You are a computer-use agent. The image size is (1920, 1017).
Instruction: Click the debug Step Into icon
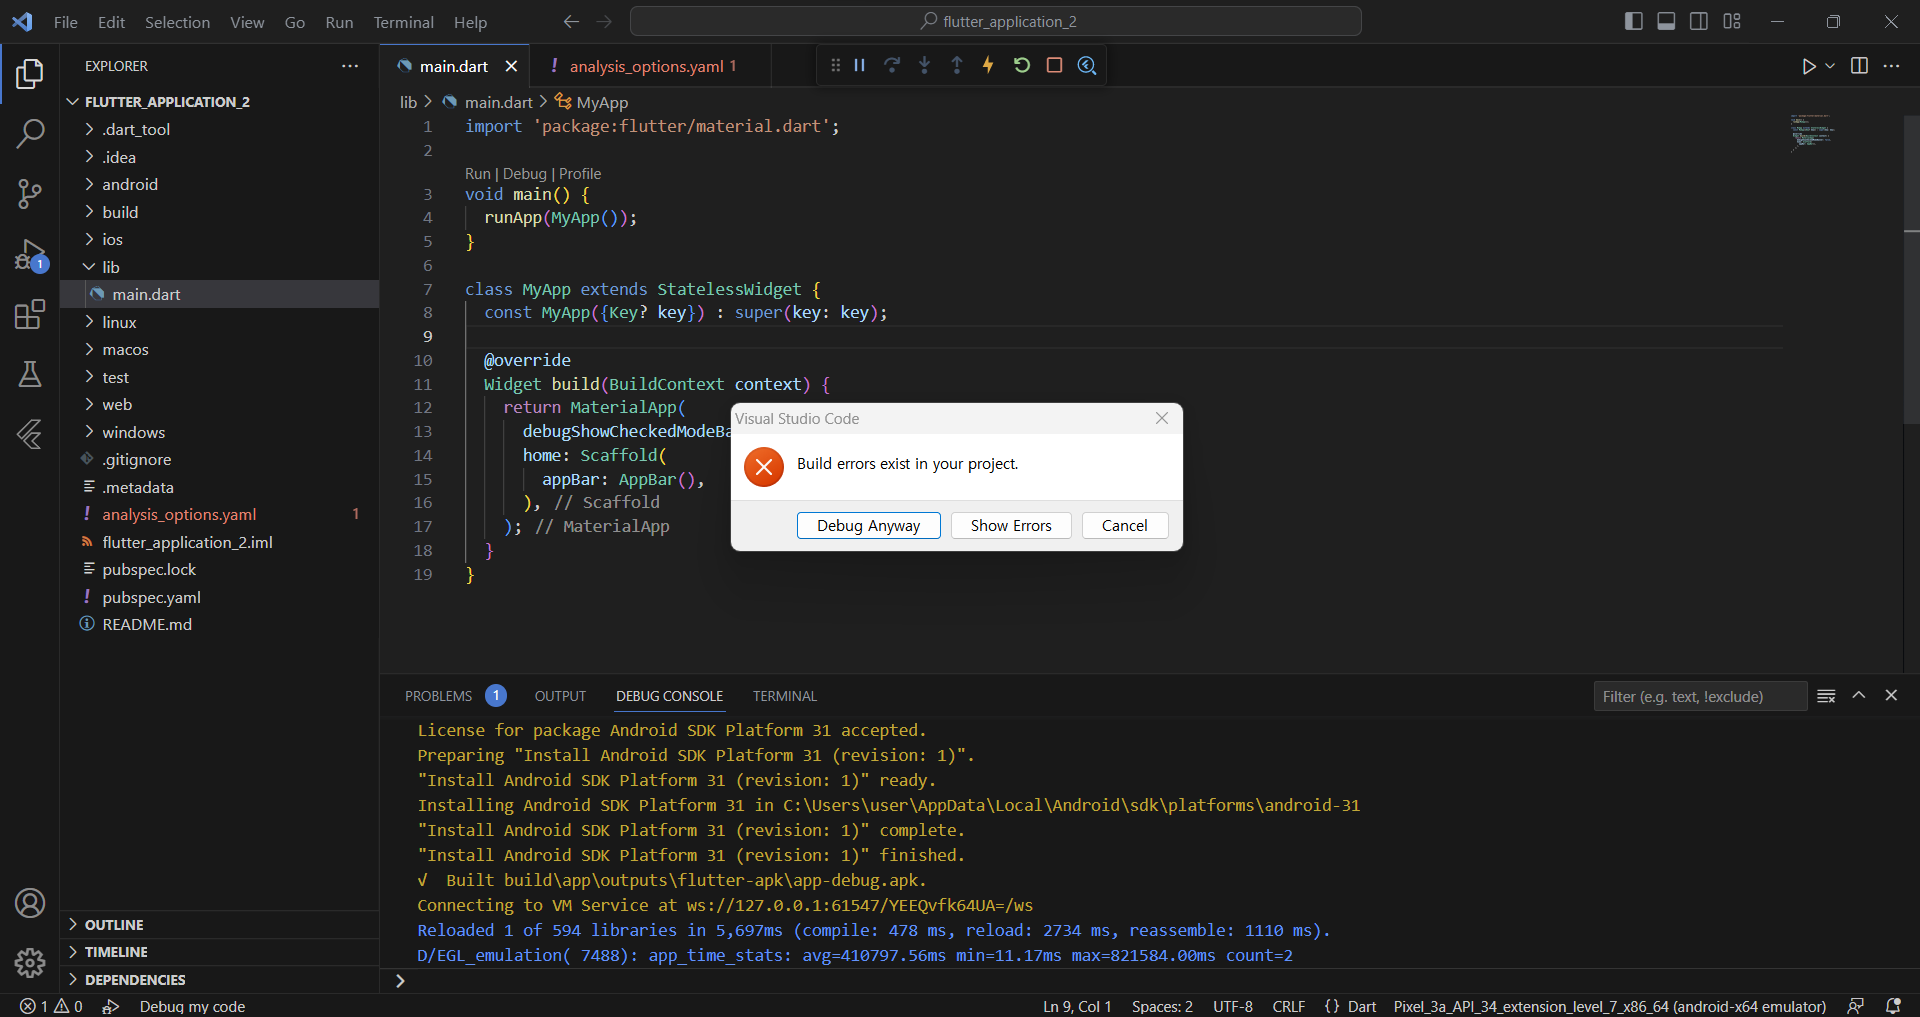(925, 65)
